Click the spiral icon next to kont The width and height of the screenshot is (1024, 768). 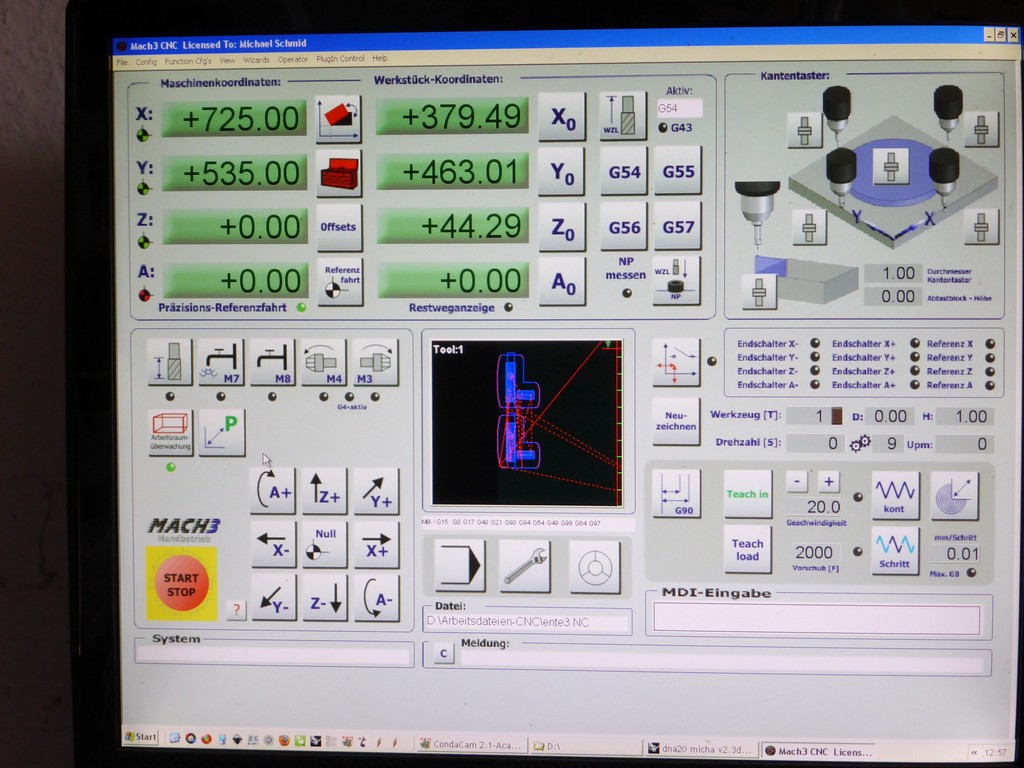954,494
